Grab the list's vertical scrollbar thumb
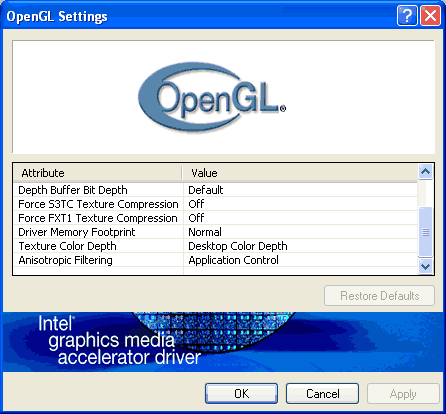The width and height of the screenshot is (446, 414). coord(426,232)
